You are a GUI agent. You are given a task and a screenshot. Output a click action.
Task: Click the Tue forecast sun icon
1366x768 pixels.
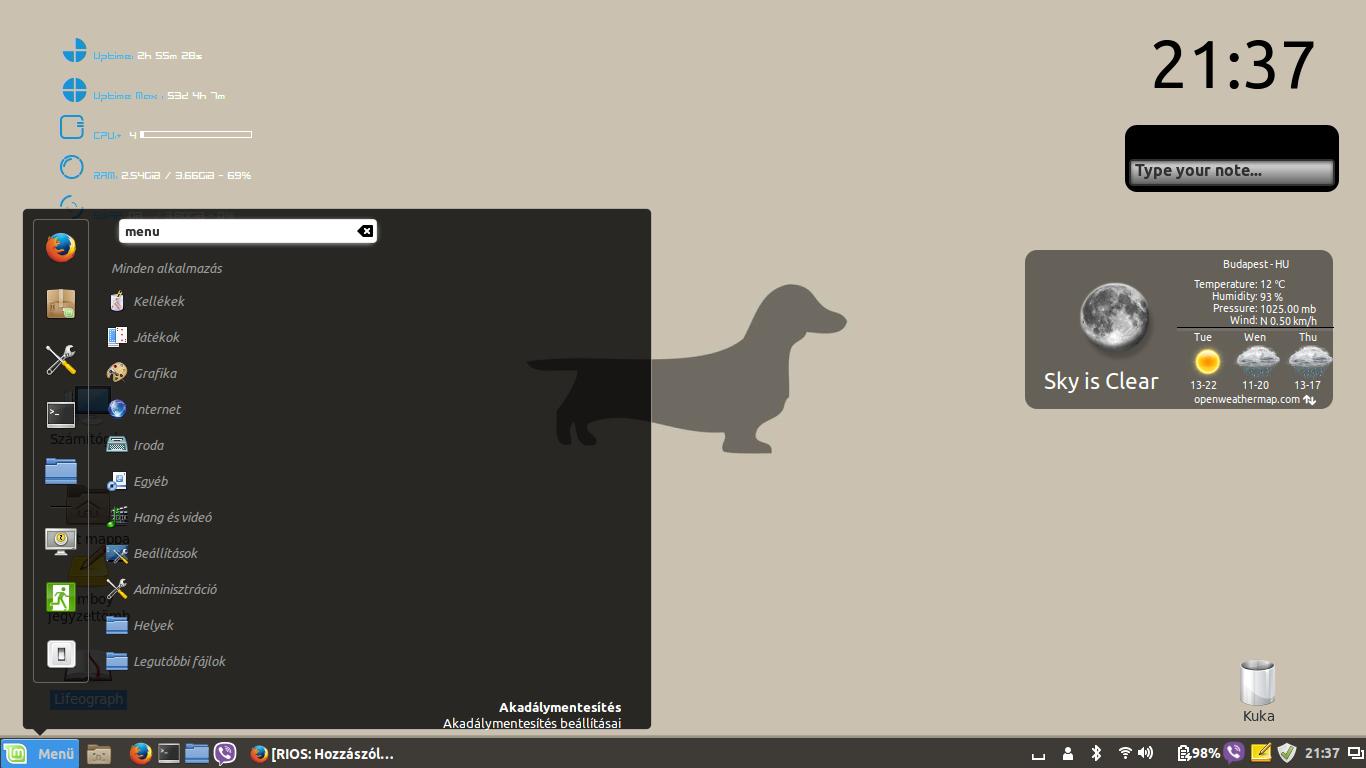(x=1207, y=361)
